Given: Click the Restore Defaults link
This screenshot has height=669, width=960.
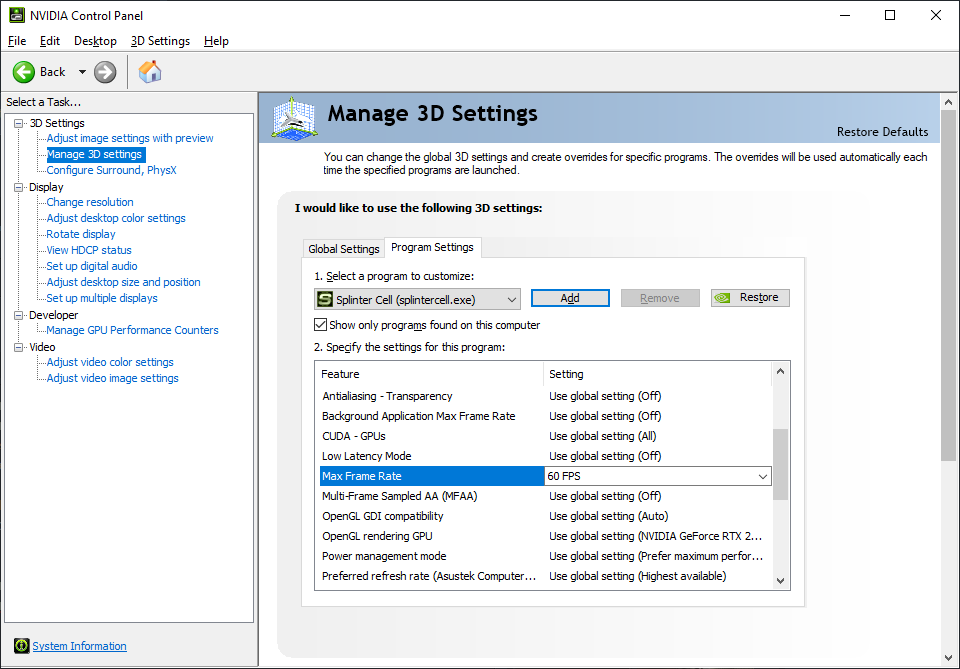Looking at the screenshot, I should pyautogui.click(x=882, y=132).
